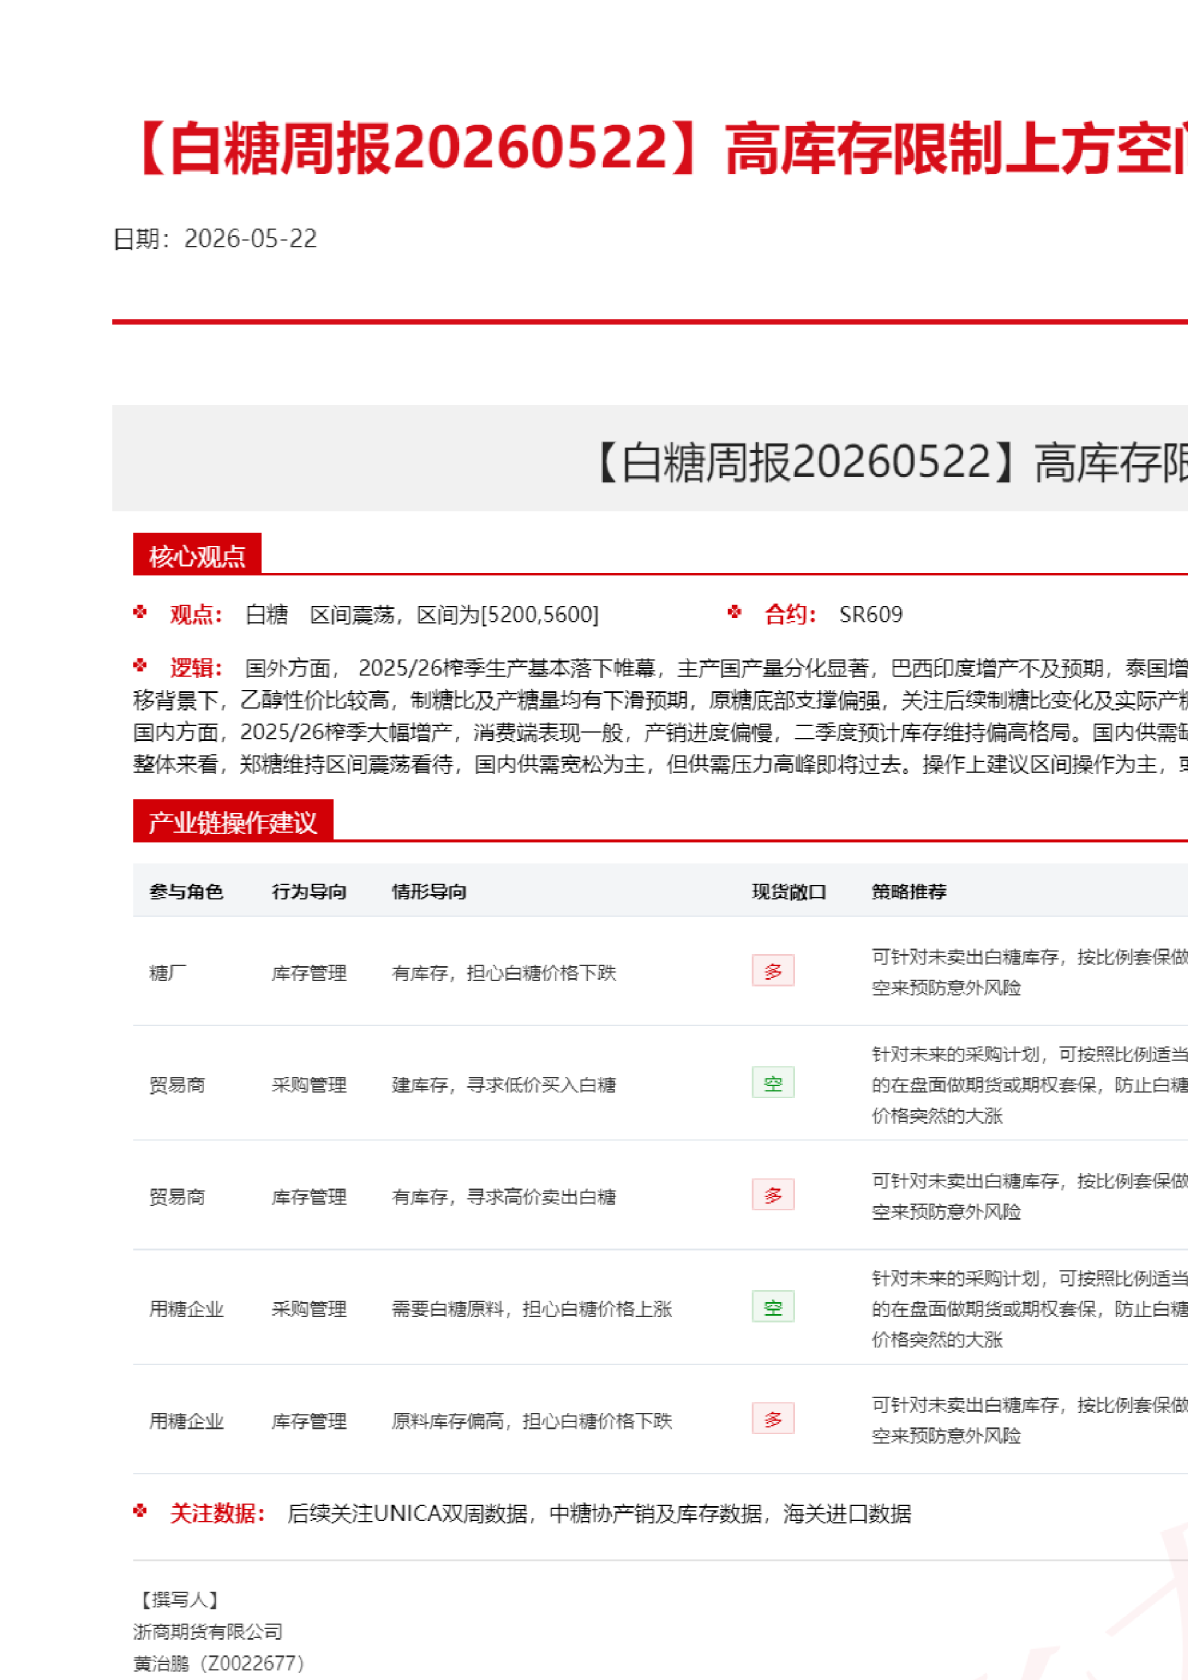Click author name 黄治鹏（Z0022677）
The height and width of the screenshot is (1680, 1188).
pos(218,1663)
